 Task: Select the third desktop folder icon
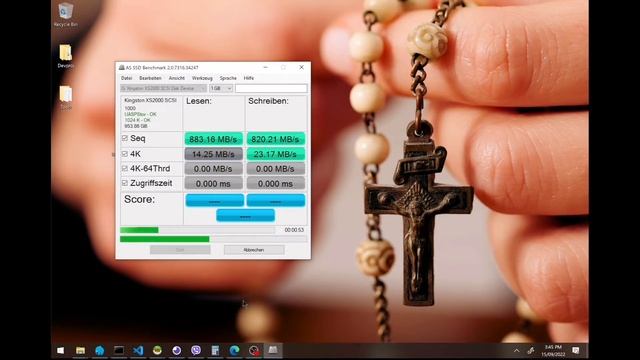click(x=66, y=97)
